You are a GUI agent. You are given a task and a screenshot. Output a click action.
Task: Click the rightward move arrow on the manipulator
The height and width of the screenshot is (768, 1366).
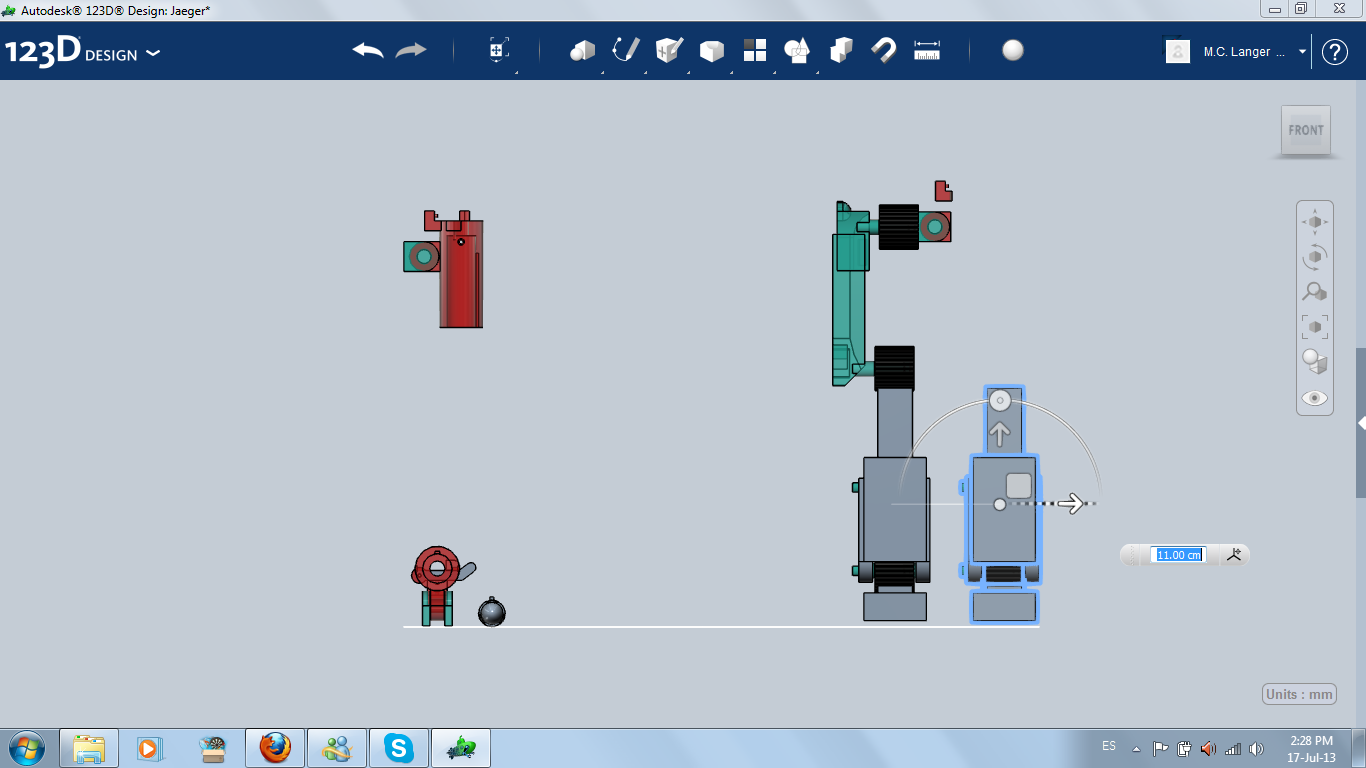click(1071, 504)
